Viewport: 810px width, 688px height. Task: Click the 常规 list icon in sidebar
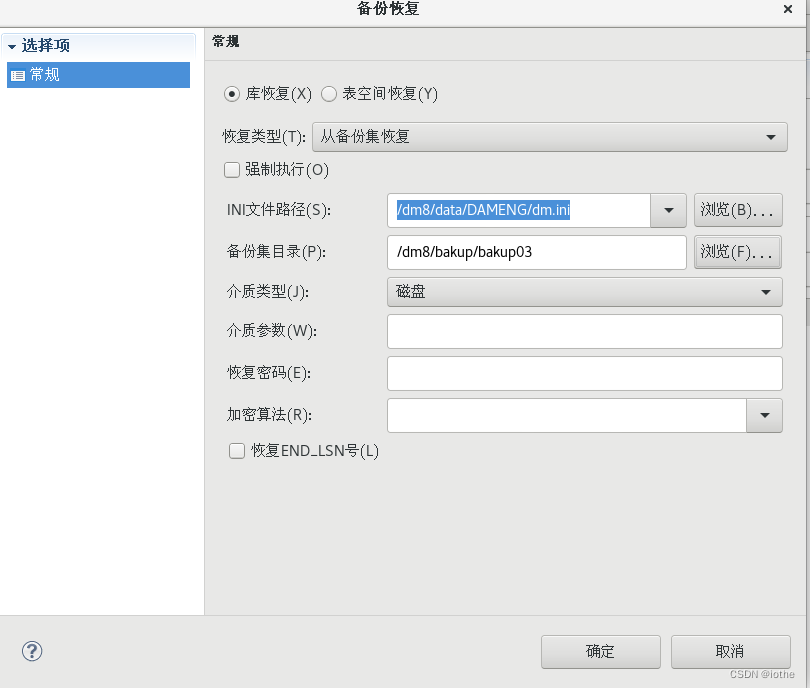18,75
